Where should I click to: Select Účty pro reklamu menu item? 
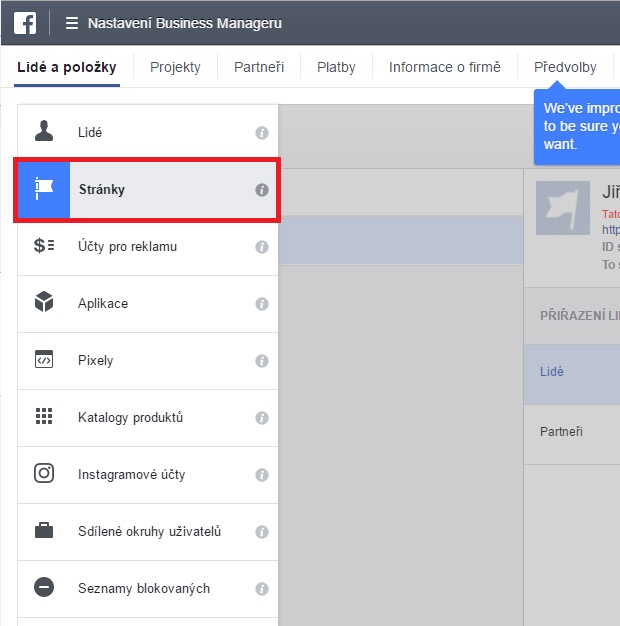pos(148,247)
